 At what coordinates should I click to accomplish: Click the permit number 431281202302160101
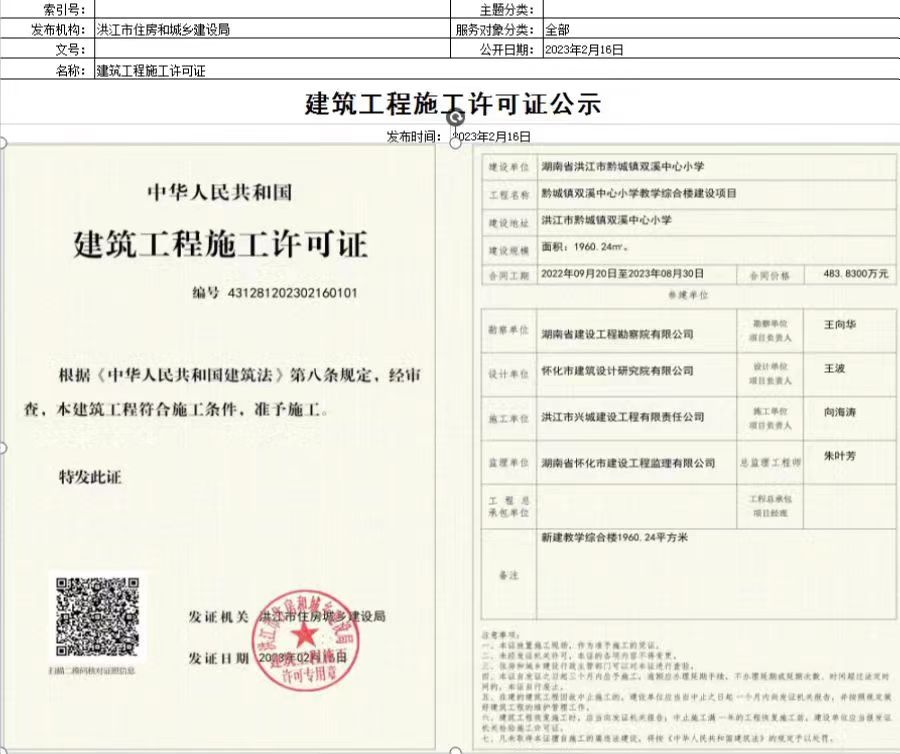pyautogui.click(x=293, y=293)
